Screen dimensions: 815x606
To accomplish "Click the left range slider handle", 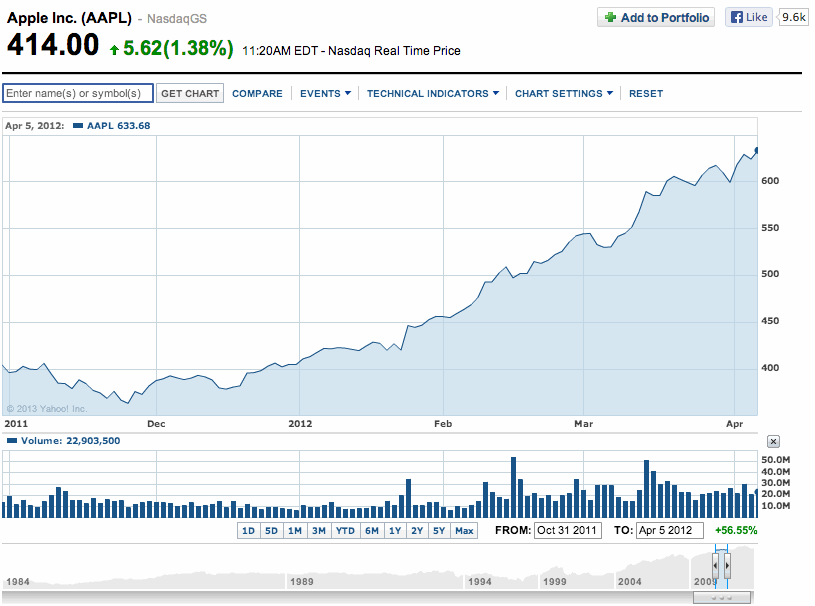I will point(716,565).
